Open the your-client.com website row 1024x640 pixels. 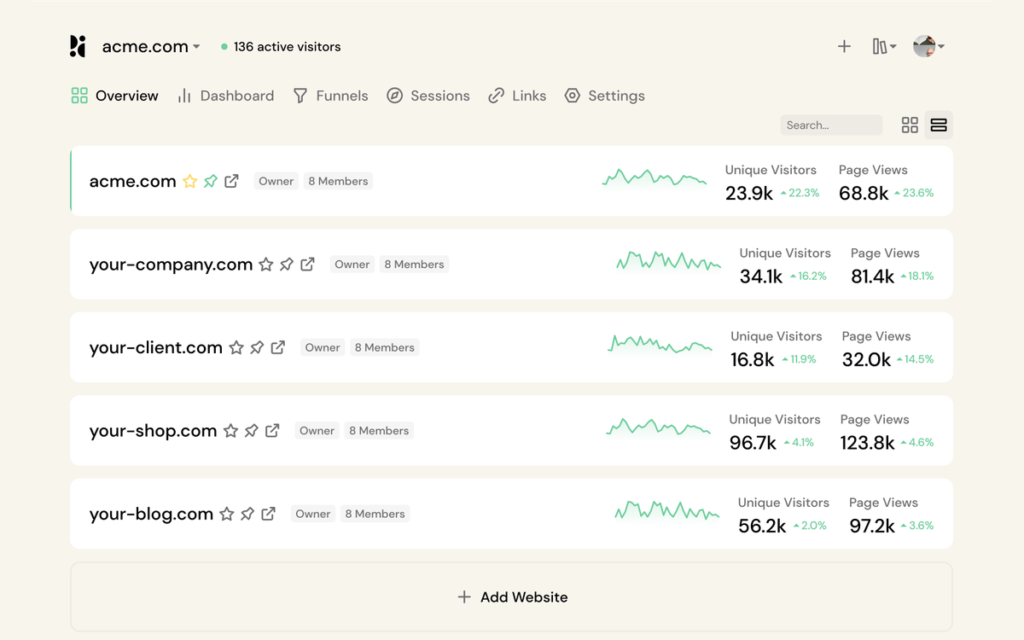click(x=511, y=347)
